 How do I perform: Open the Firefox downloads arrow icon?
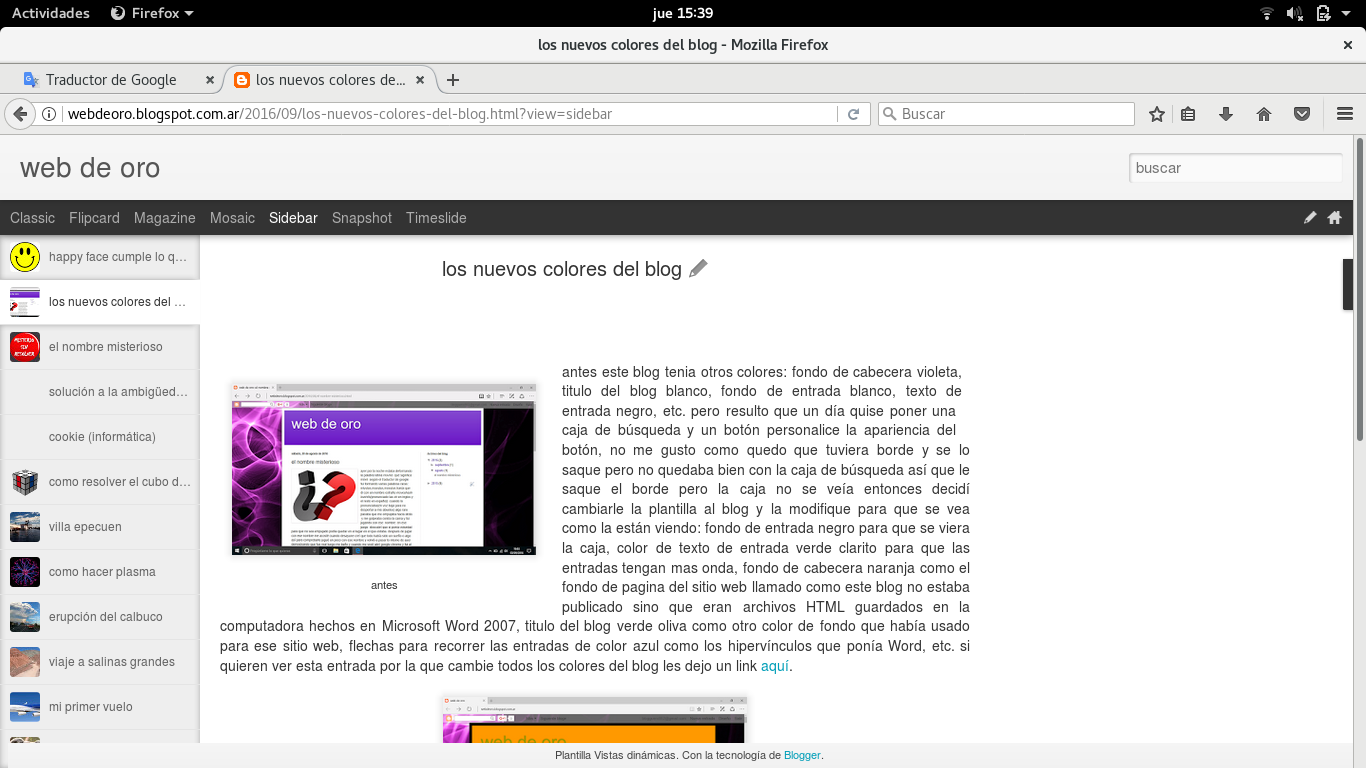point(1226,114)
